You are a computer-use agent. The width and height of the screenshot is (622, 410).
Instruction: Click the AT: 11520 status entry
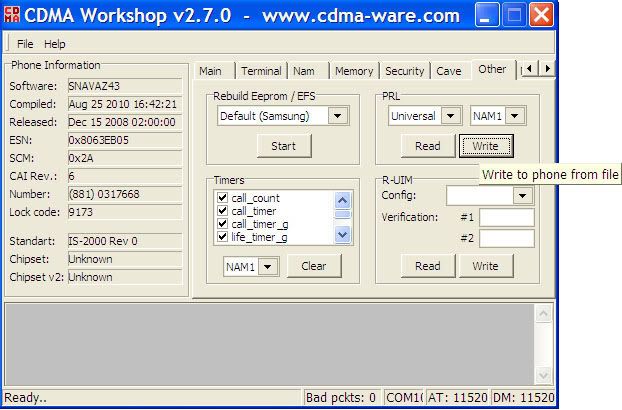click(457, 398)
